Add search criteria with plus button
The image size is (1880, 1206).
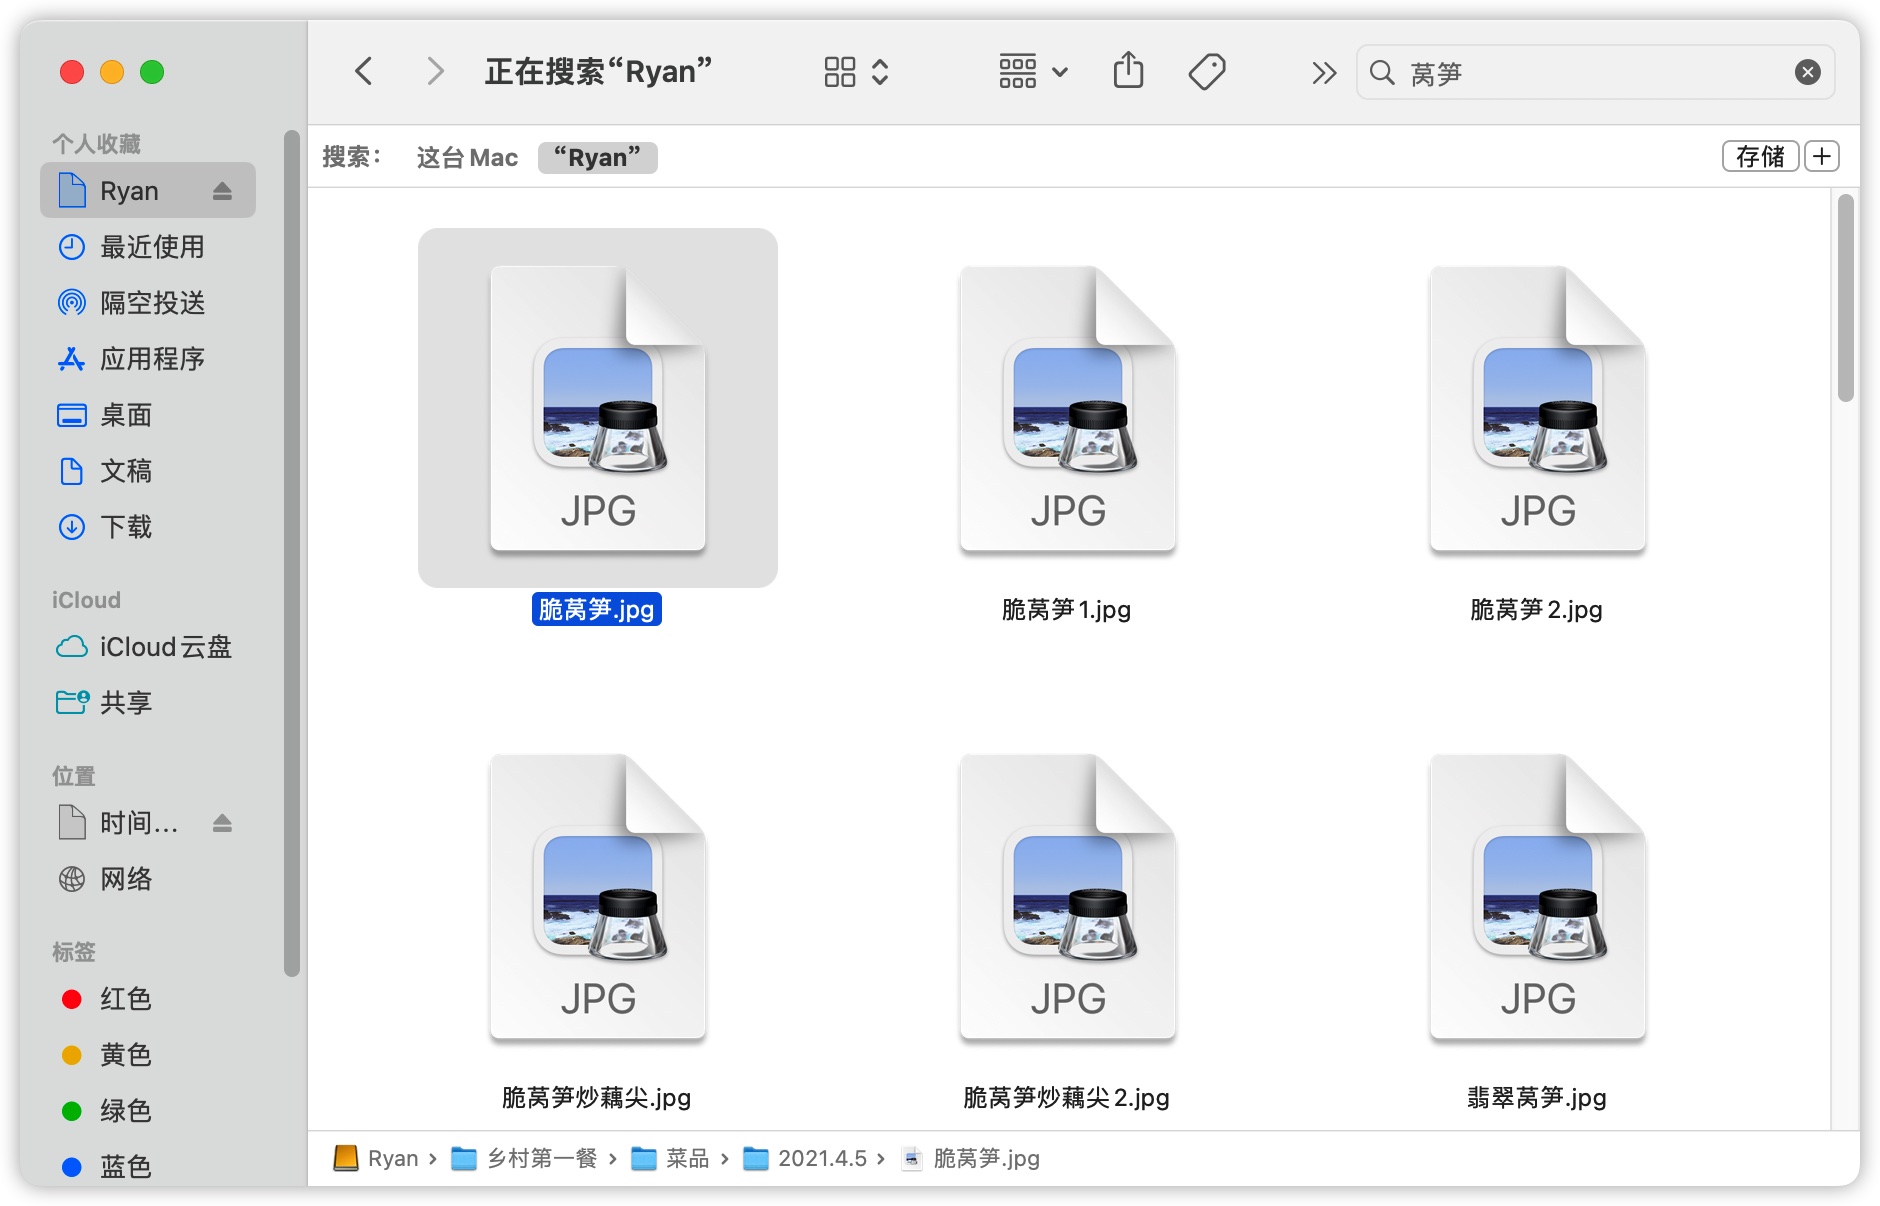pyautogui.click(x=1822, y=157)
